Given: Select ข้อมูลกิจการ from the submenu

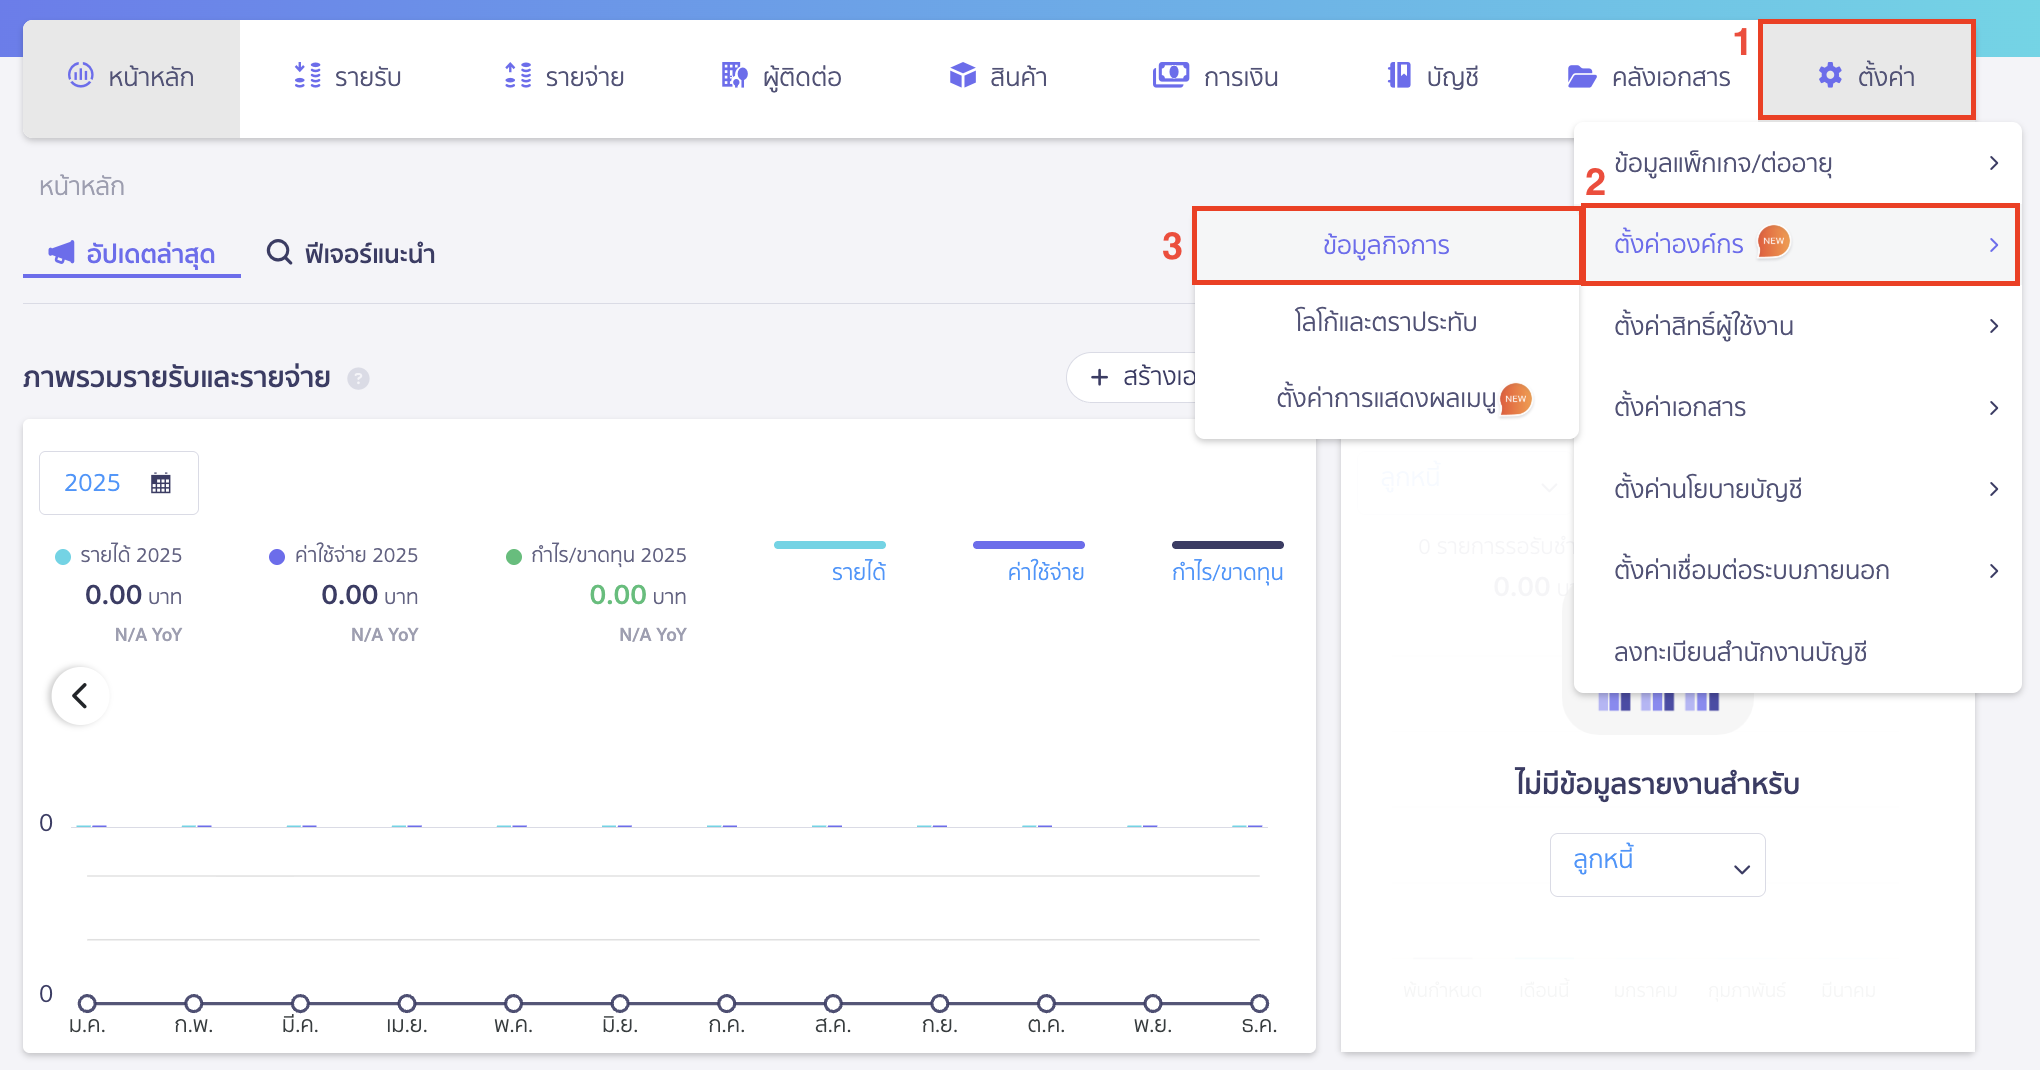Looking at the screenshot, I should 1385,246.
